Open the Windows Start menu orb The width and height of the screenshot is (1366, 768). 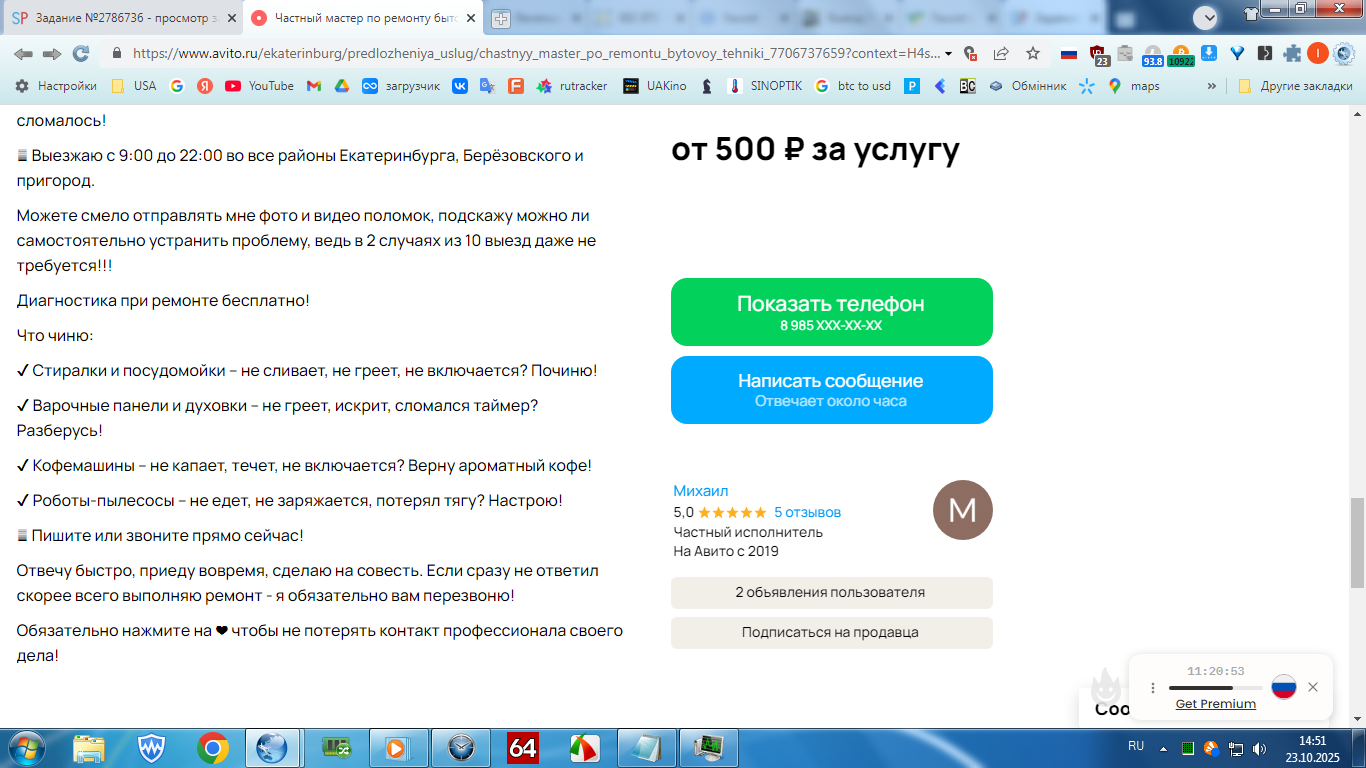26,748
